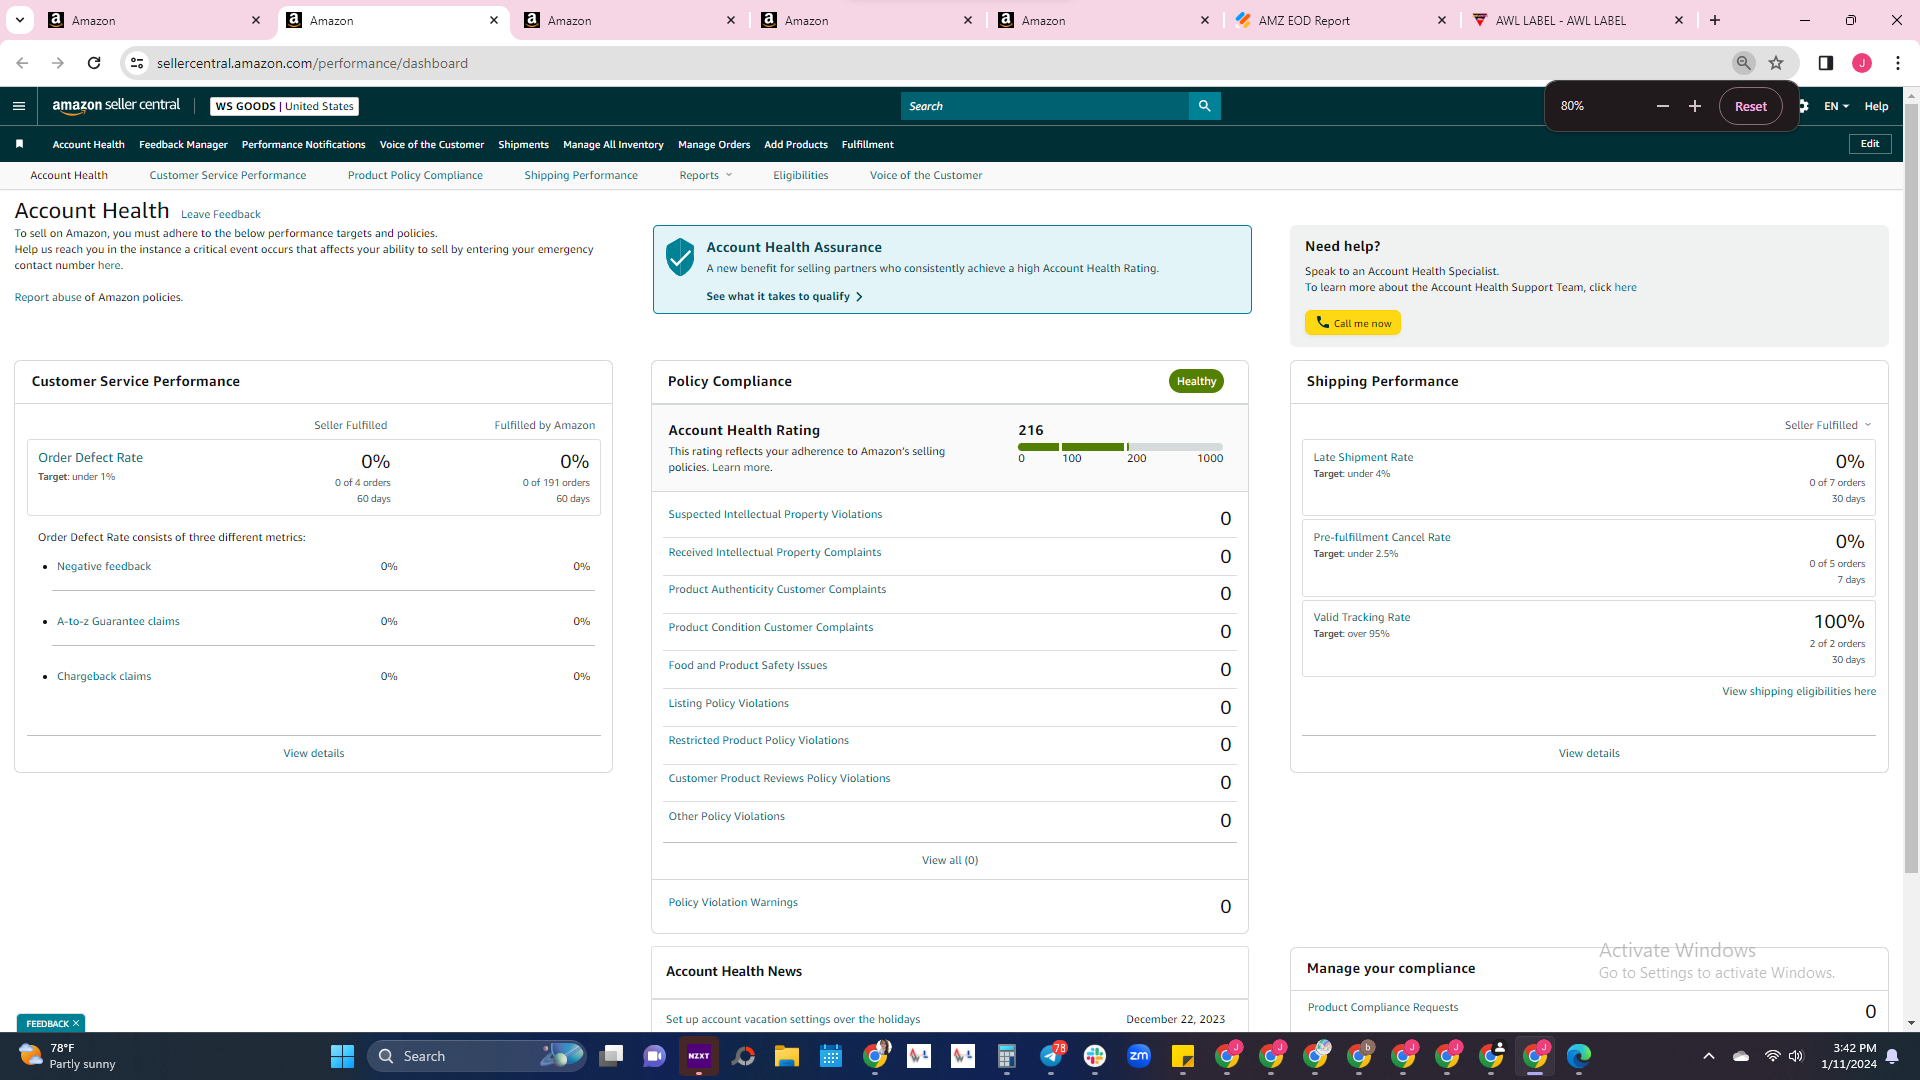The height and width of the screenshot is (1080, 1920).
Task: Click the browser zoom magnifier icon in the address bar
Action: click(1743, 63)
